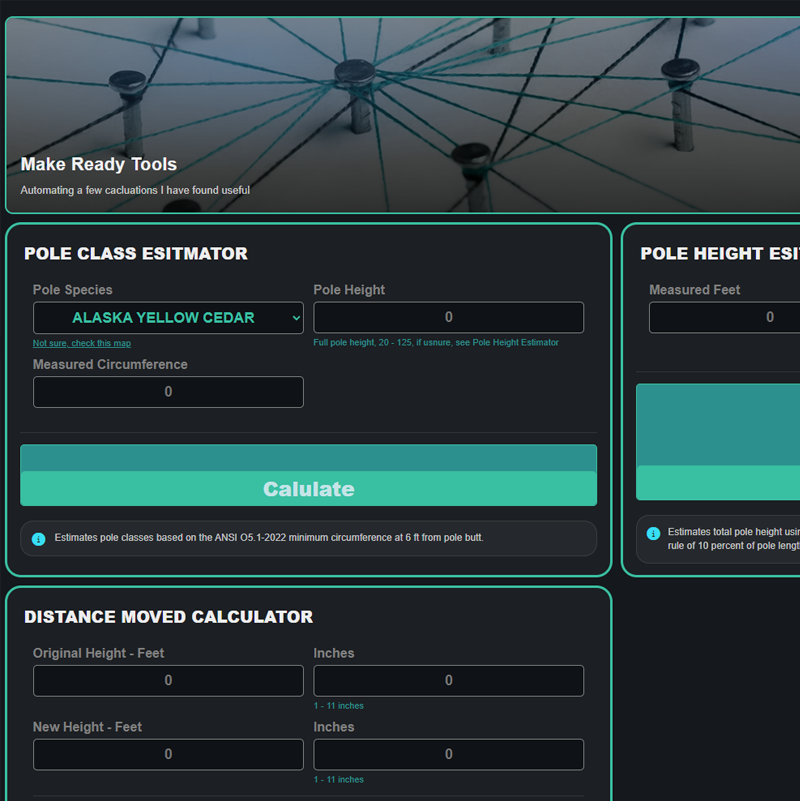
Task: Click the Pole Species label
Action: tap(73, 290)
